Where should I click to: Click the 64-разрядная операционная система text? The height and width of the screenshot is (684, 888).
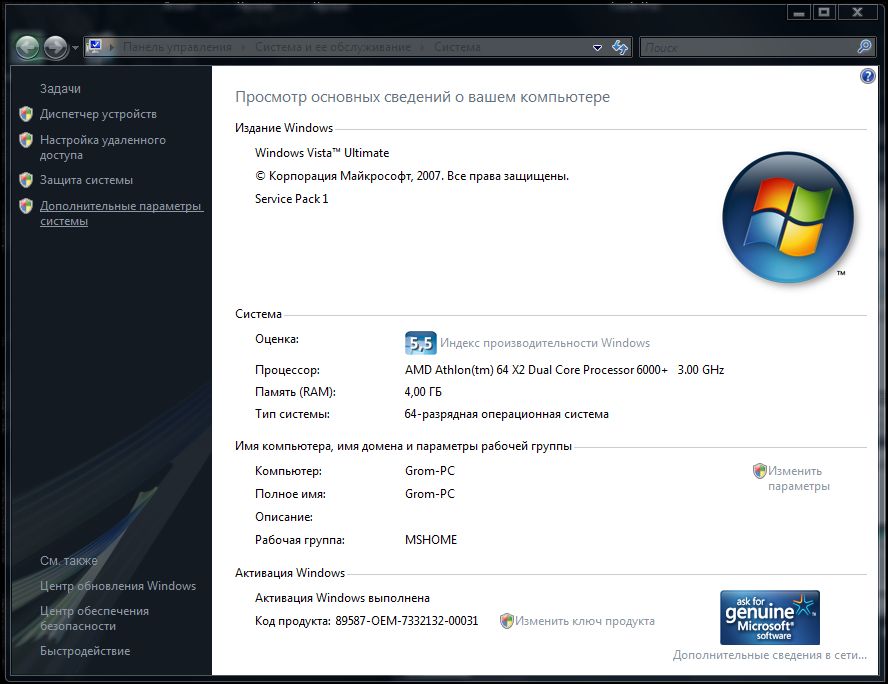point(506,414)
